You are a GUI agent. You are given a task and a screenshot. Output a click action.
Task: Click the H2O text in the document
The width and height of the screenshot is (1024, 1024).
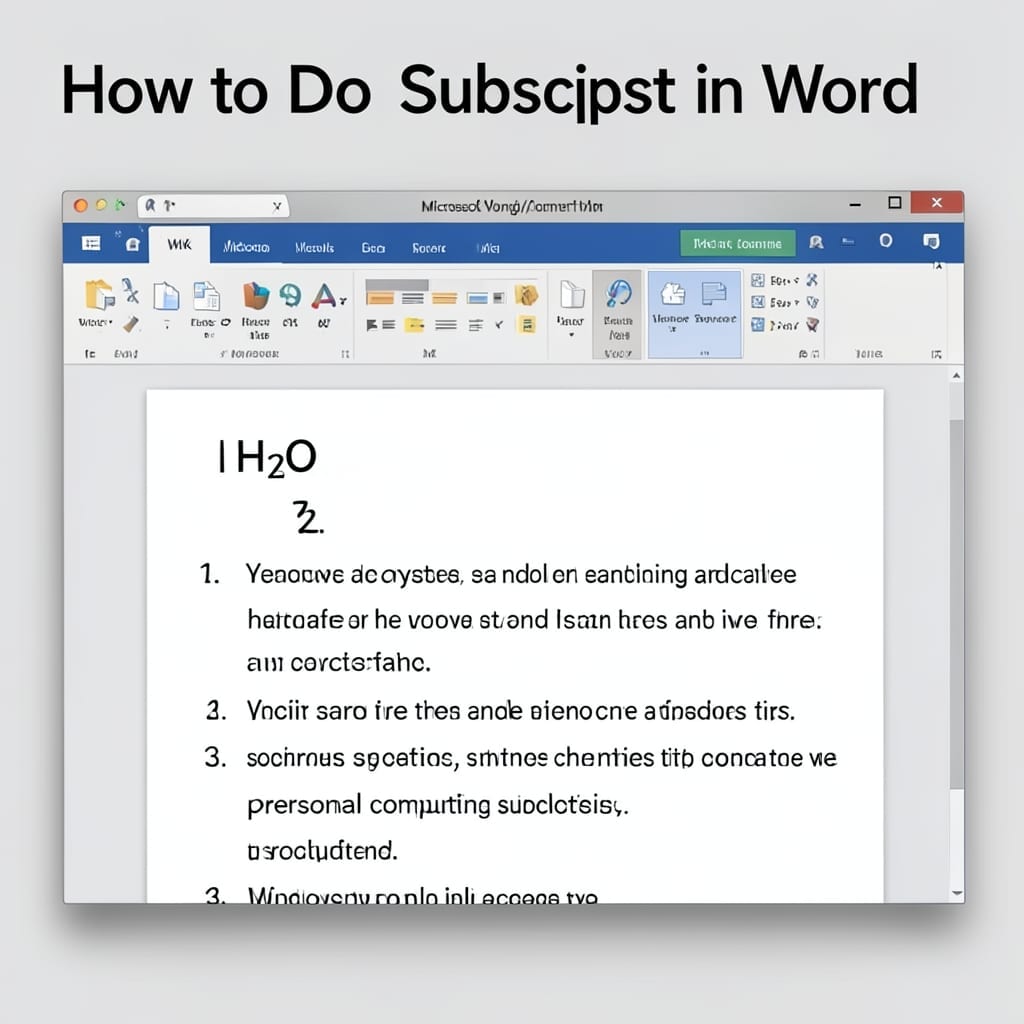coord(276,458)
